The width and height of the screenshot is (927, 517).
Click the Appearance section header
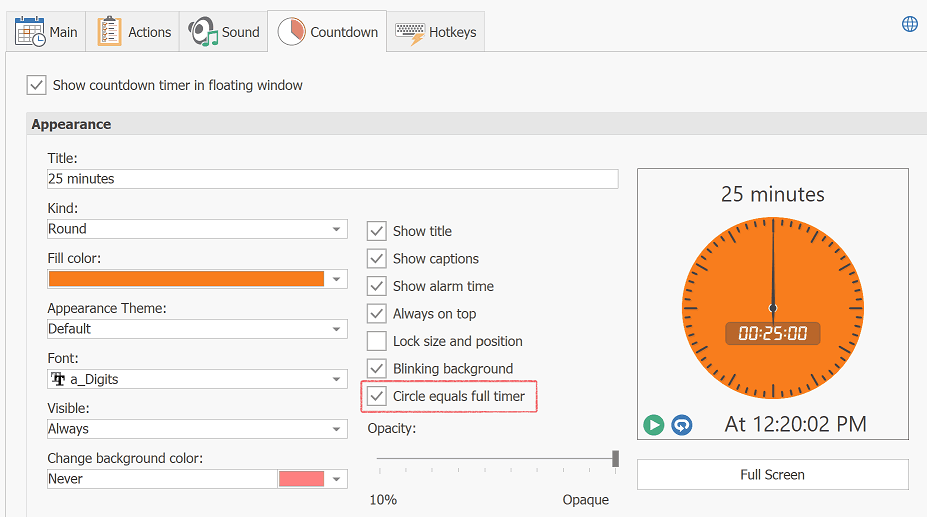pyautogui.click(x=477, y=124)
